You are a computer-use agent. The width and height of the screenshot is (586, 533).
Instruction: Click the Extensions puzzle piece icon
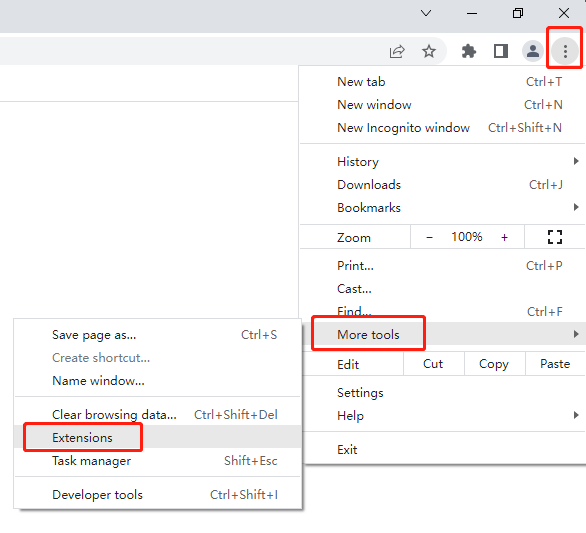point(469,51)
